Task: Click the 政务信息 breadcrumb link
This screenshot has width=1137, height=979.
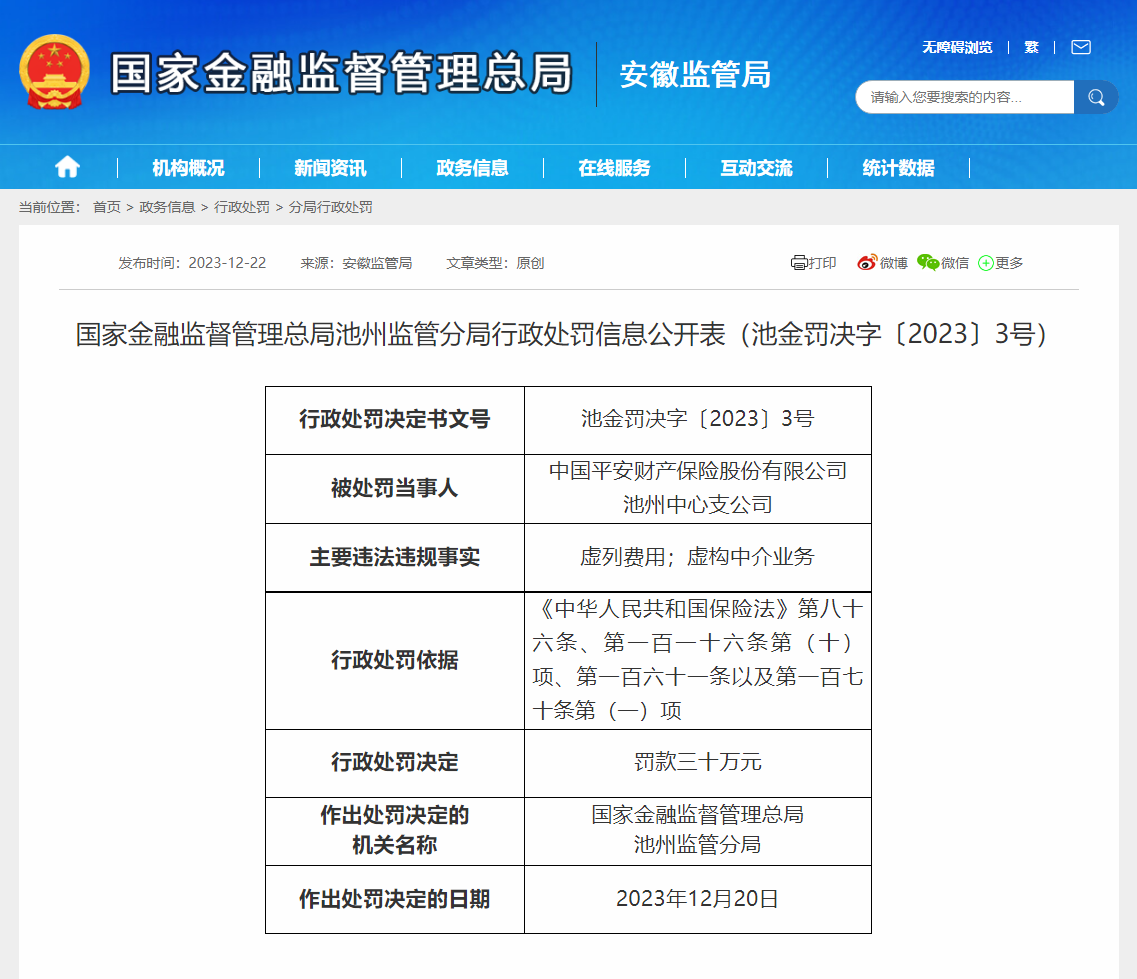Action: point(167,207)
